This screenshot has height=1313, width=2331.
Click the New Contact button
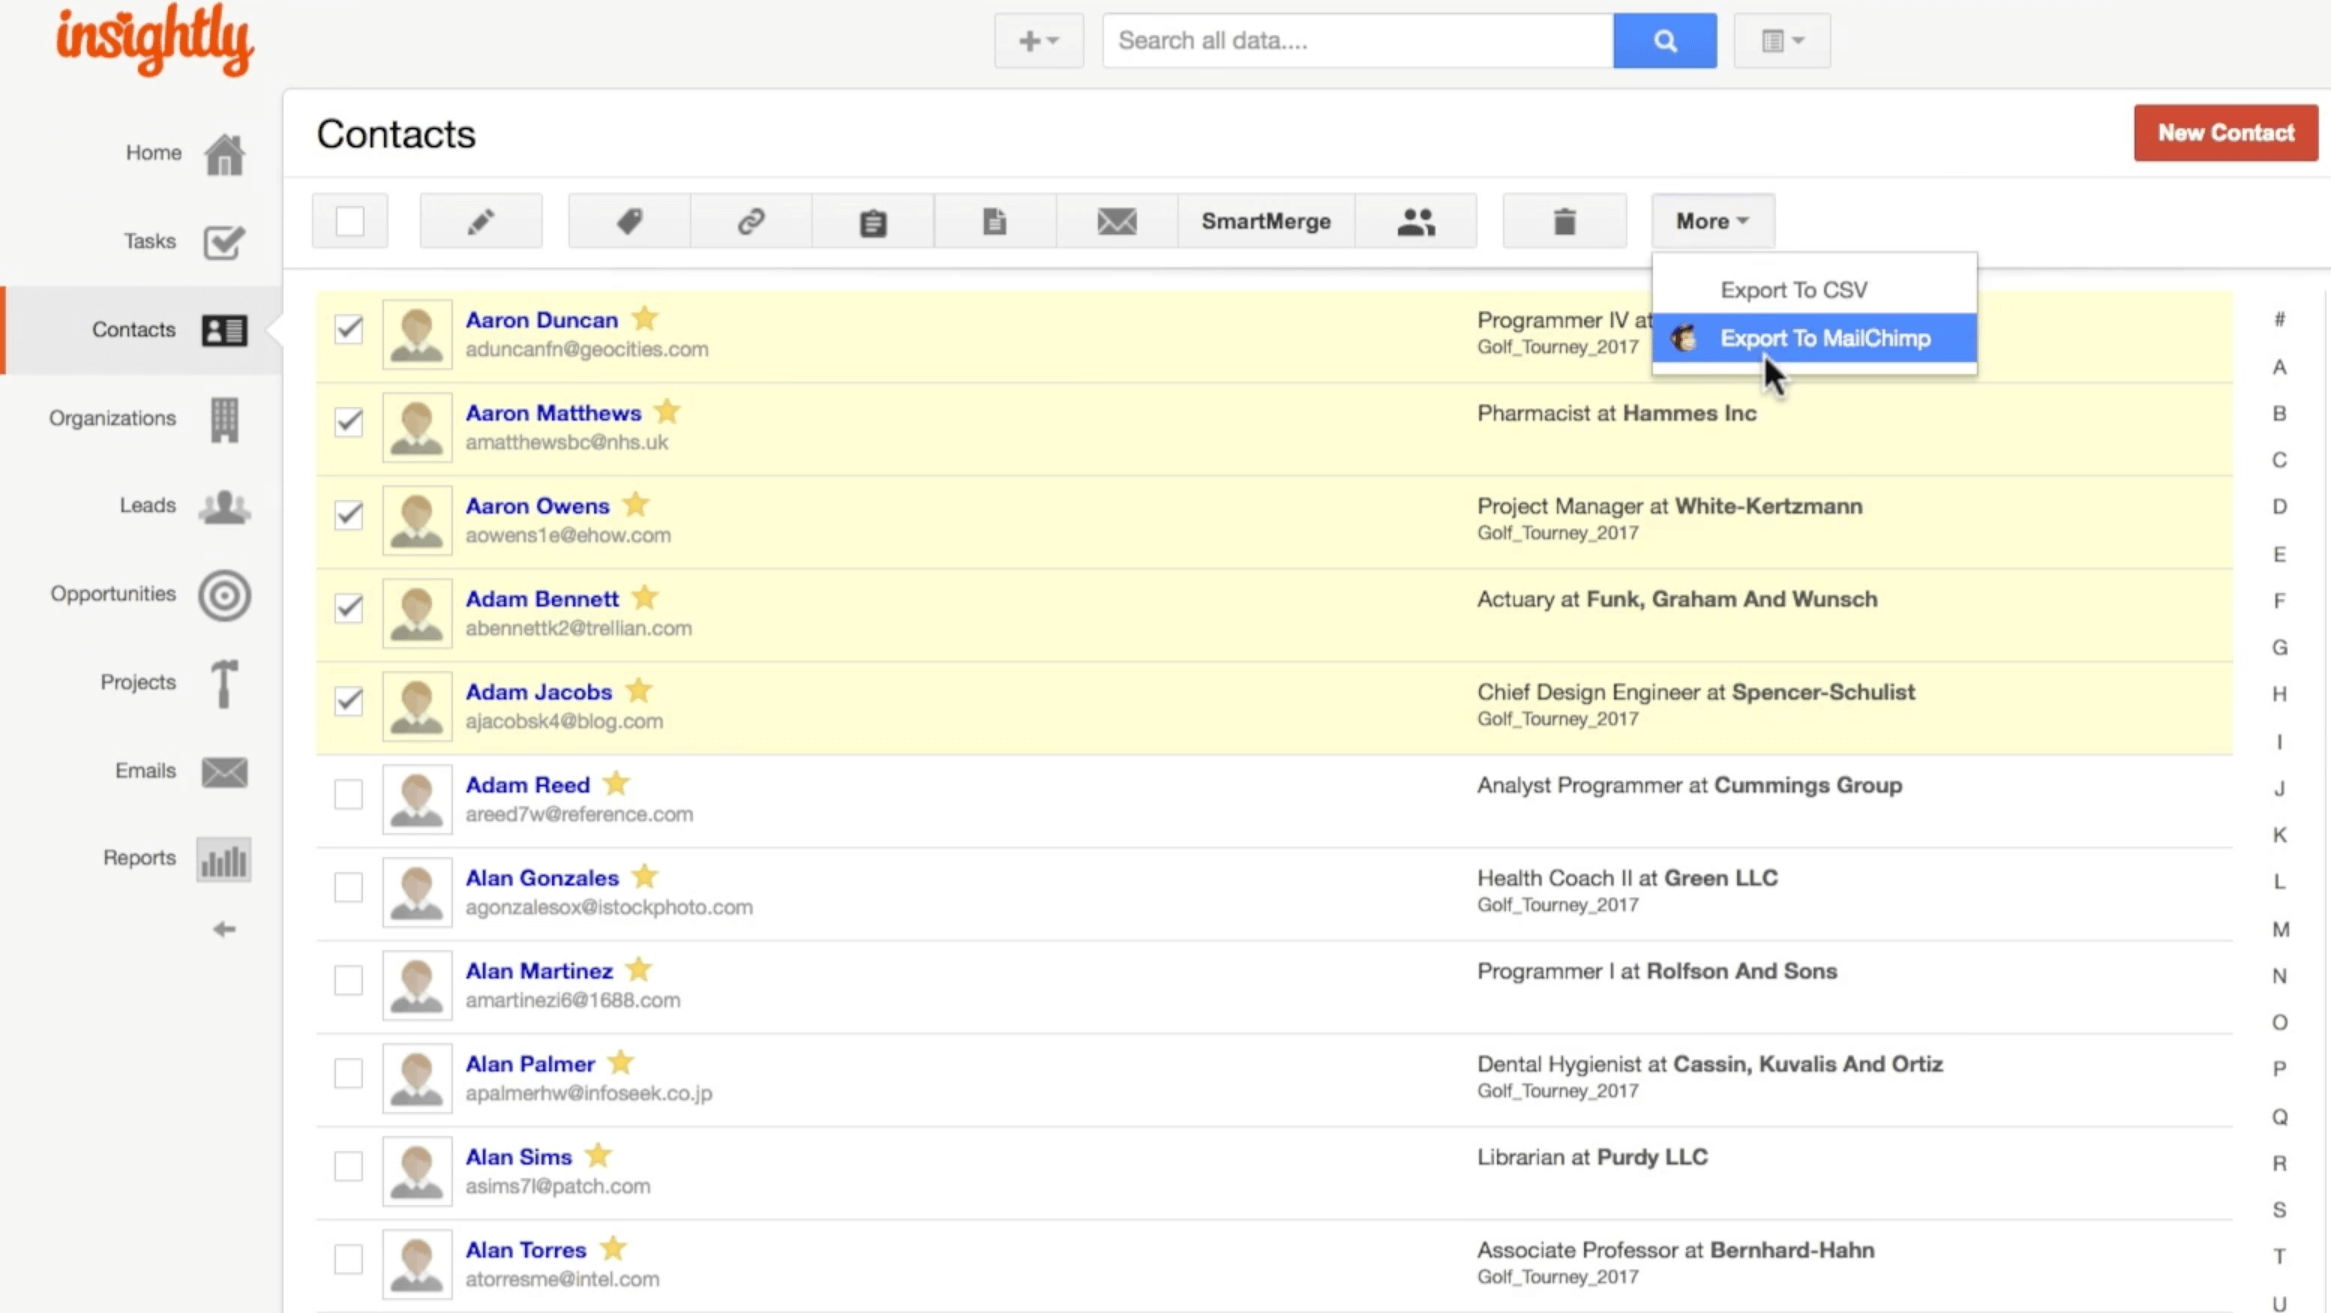tap(2224, 132)
